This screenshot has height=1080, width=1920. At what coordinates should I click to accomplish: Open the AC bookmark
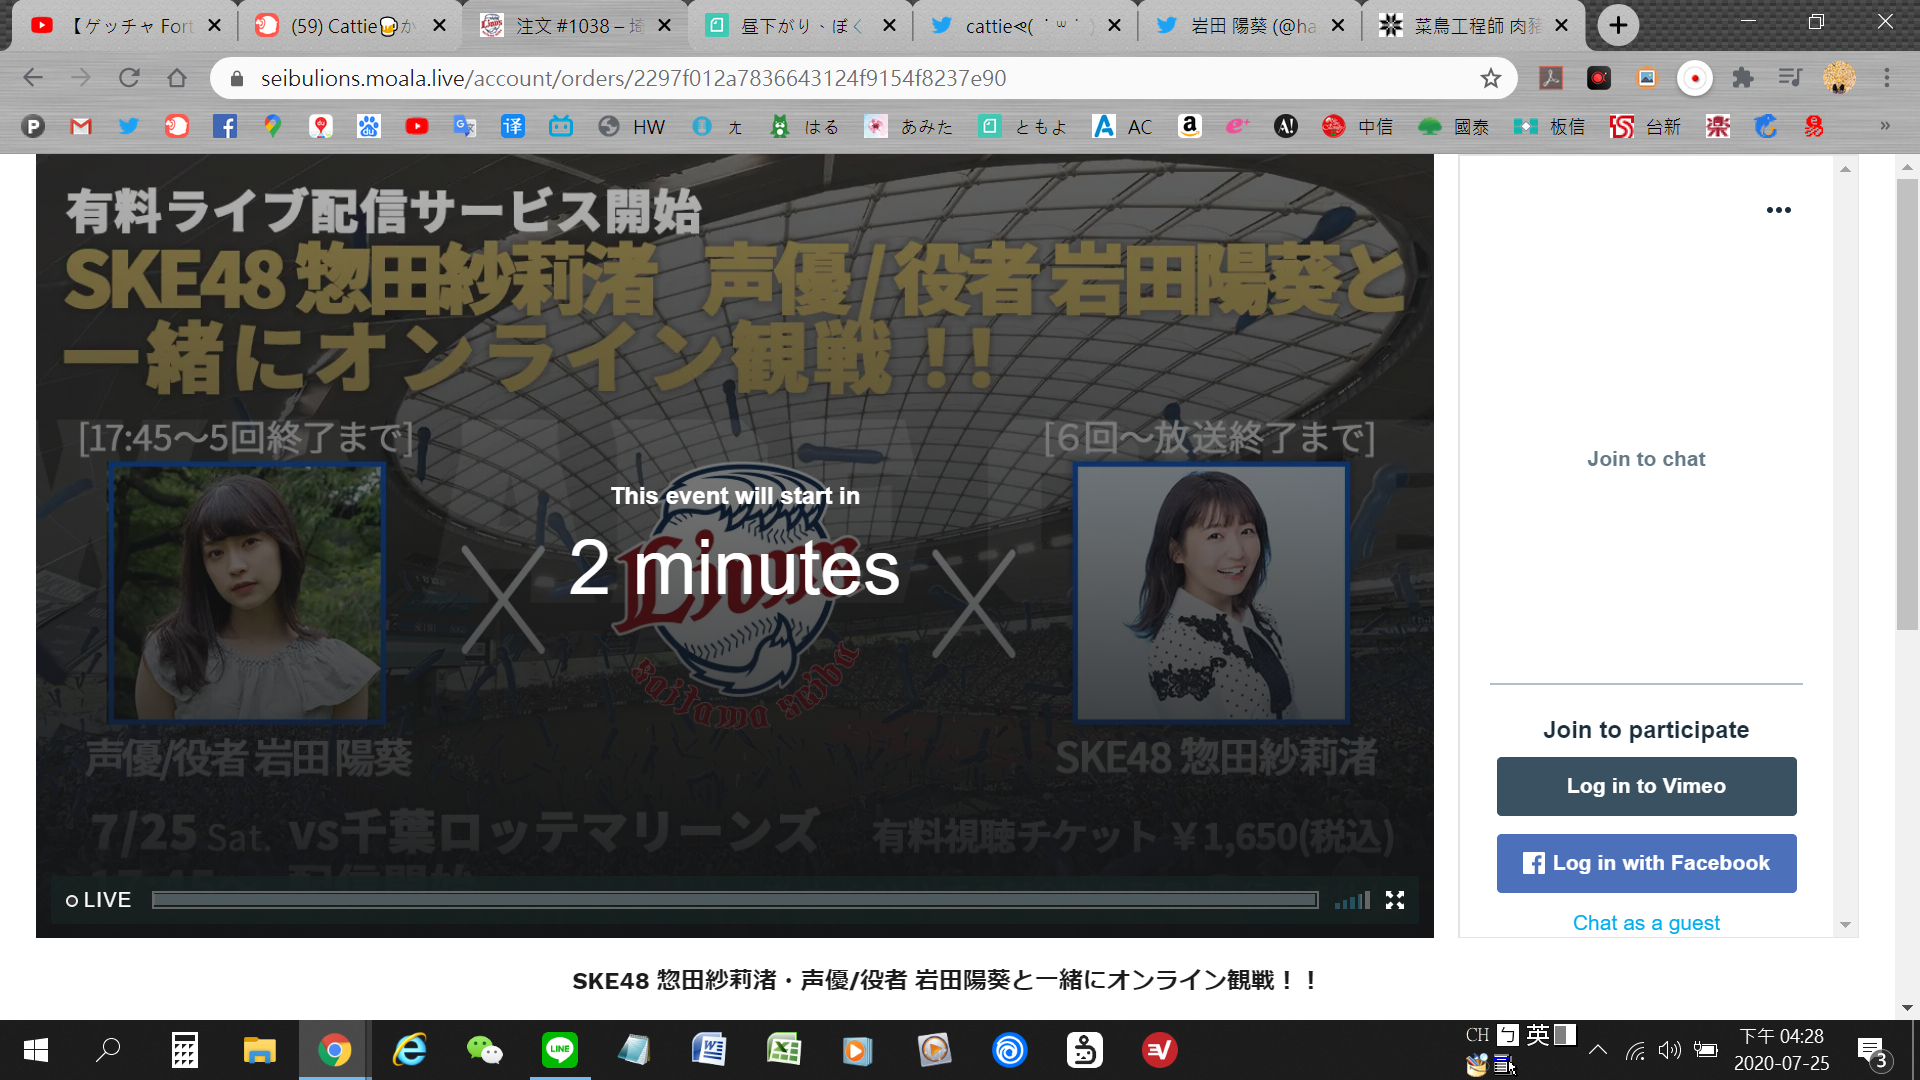pos(1123,127)
